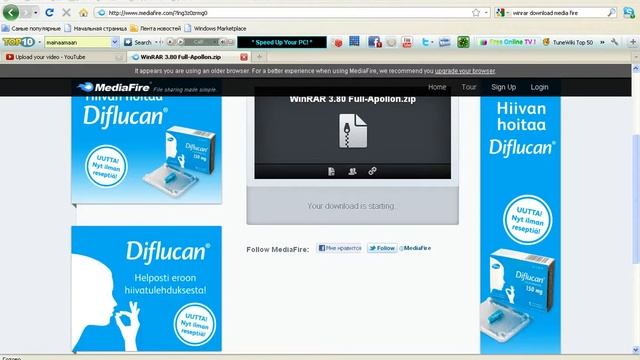Click the MediaFire Twitter handle link
The height and width of the screenshot is (360, 640).
(416, 248)
